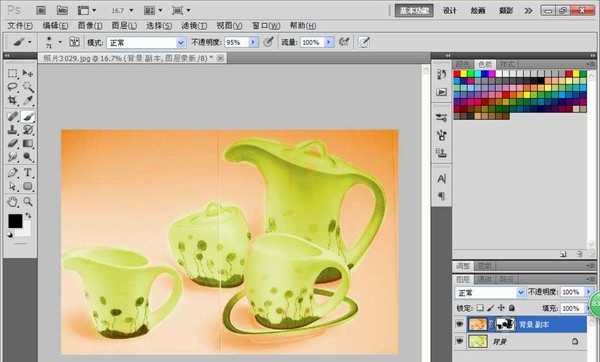Select the Healing Brush tool
The width and height of the screenshot is (600, 362).
pos(13,116)
